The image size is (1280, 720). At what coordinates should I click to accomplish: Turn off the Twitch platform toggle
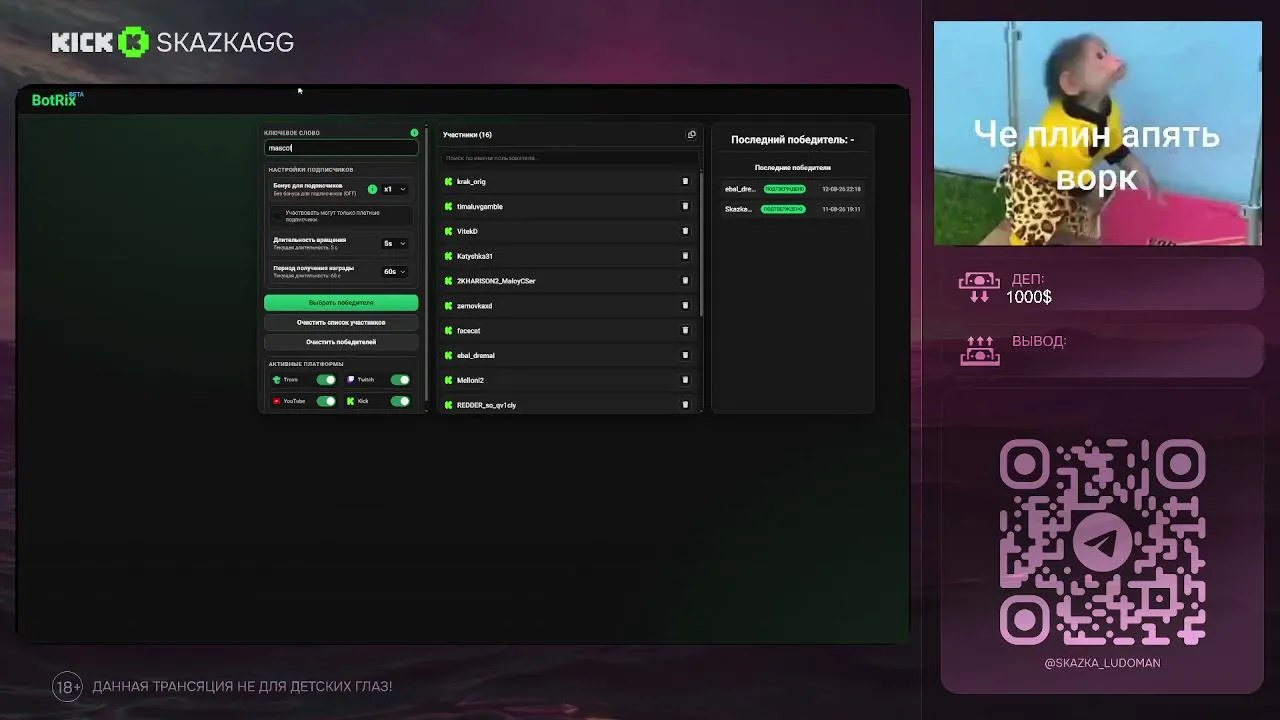coord(400,380)
